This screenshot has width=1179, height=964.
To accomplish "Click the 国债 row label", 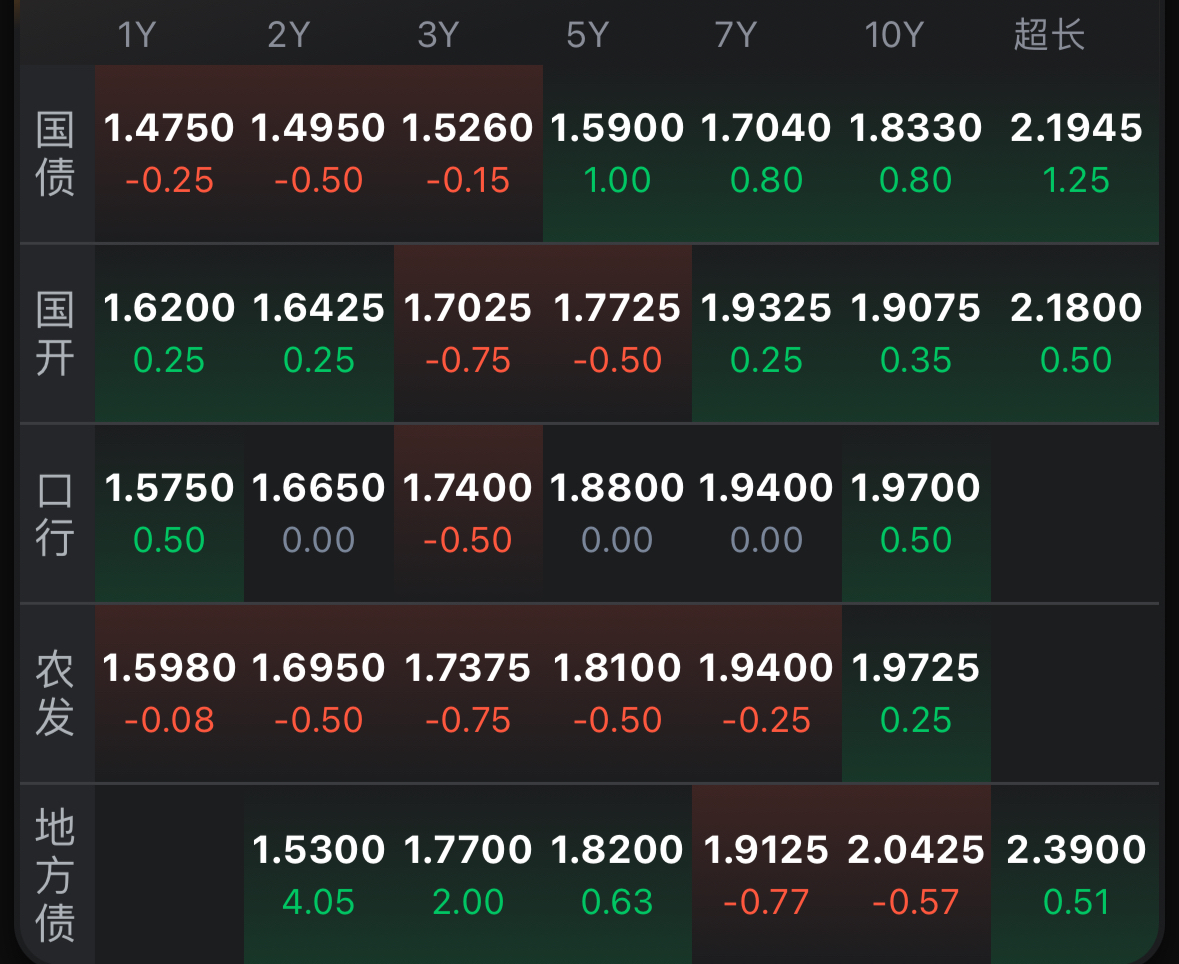I will pyautogui.click(x=56, y=154).
